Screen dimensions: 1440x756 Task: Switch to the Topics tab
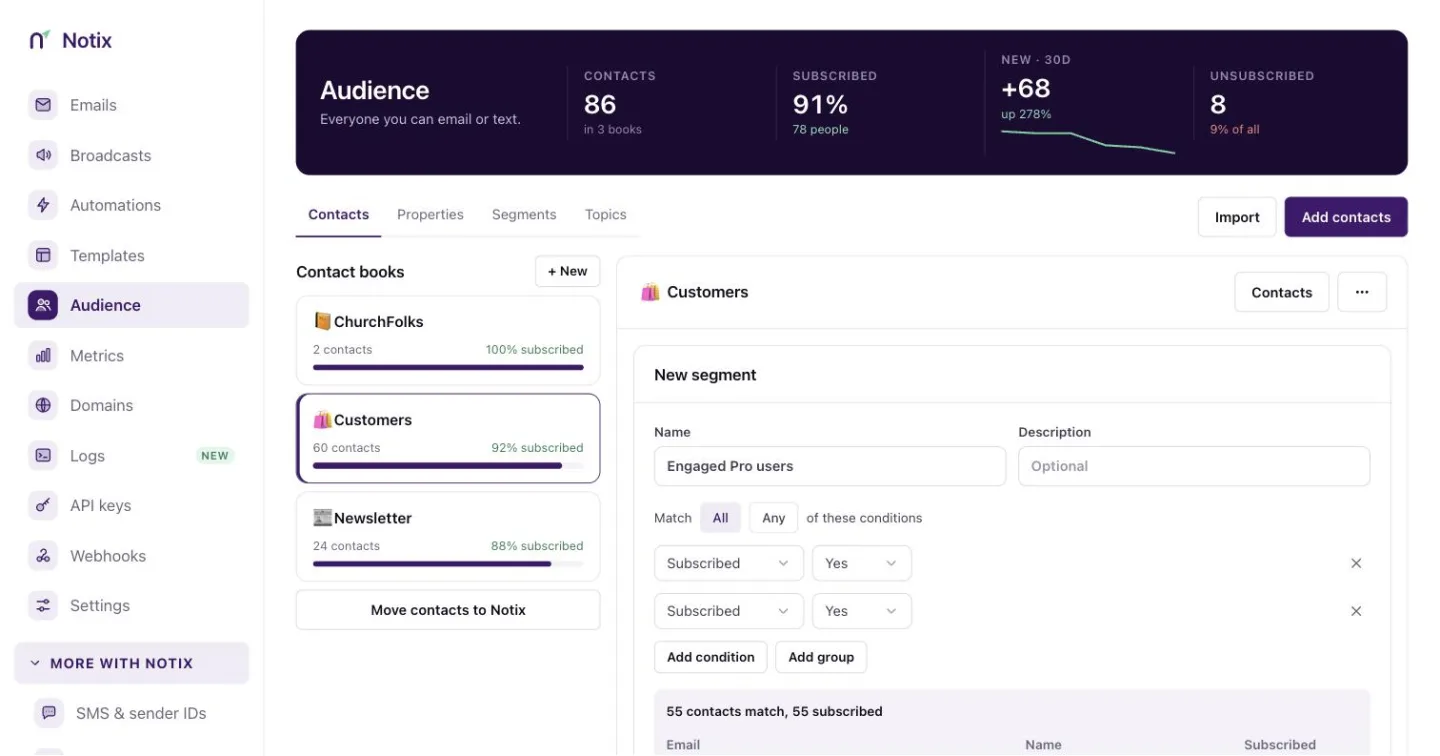click(x=606, y=215)
